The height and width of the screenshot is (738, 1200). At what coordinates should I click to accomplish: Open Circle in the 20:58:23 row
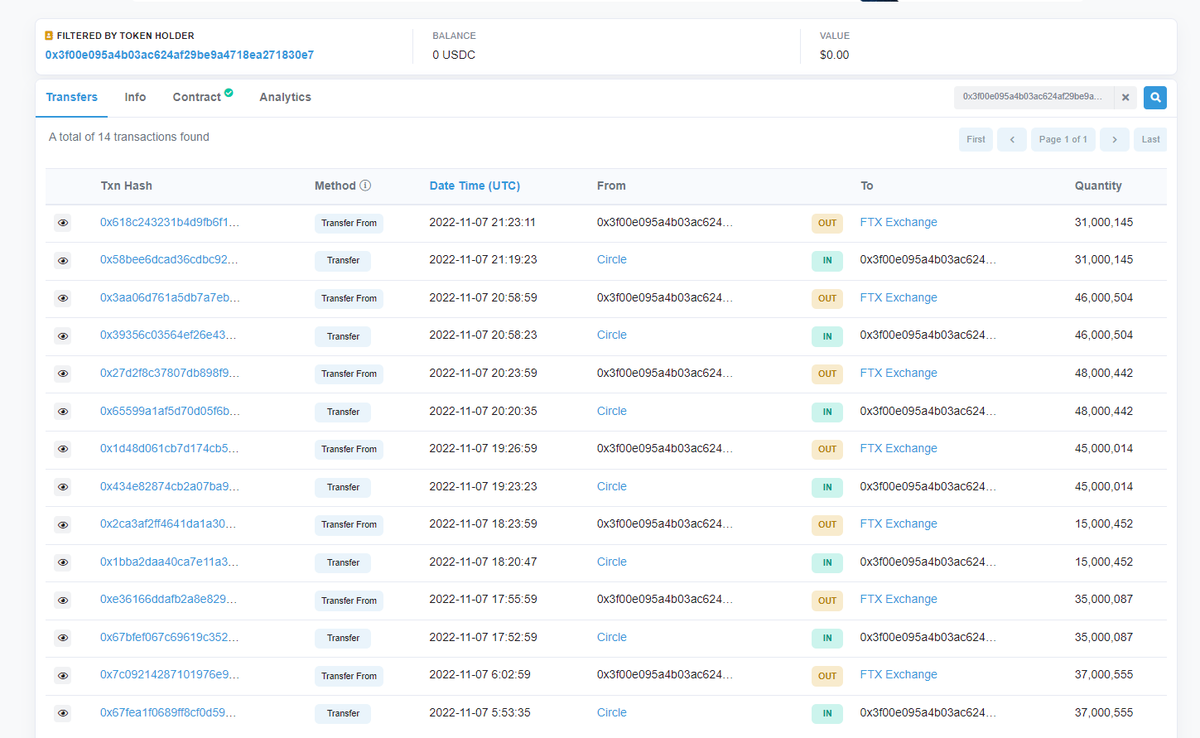[612, 335]
